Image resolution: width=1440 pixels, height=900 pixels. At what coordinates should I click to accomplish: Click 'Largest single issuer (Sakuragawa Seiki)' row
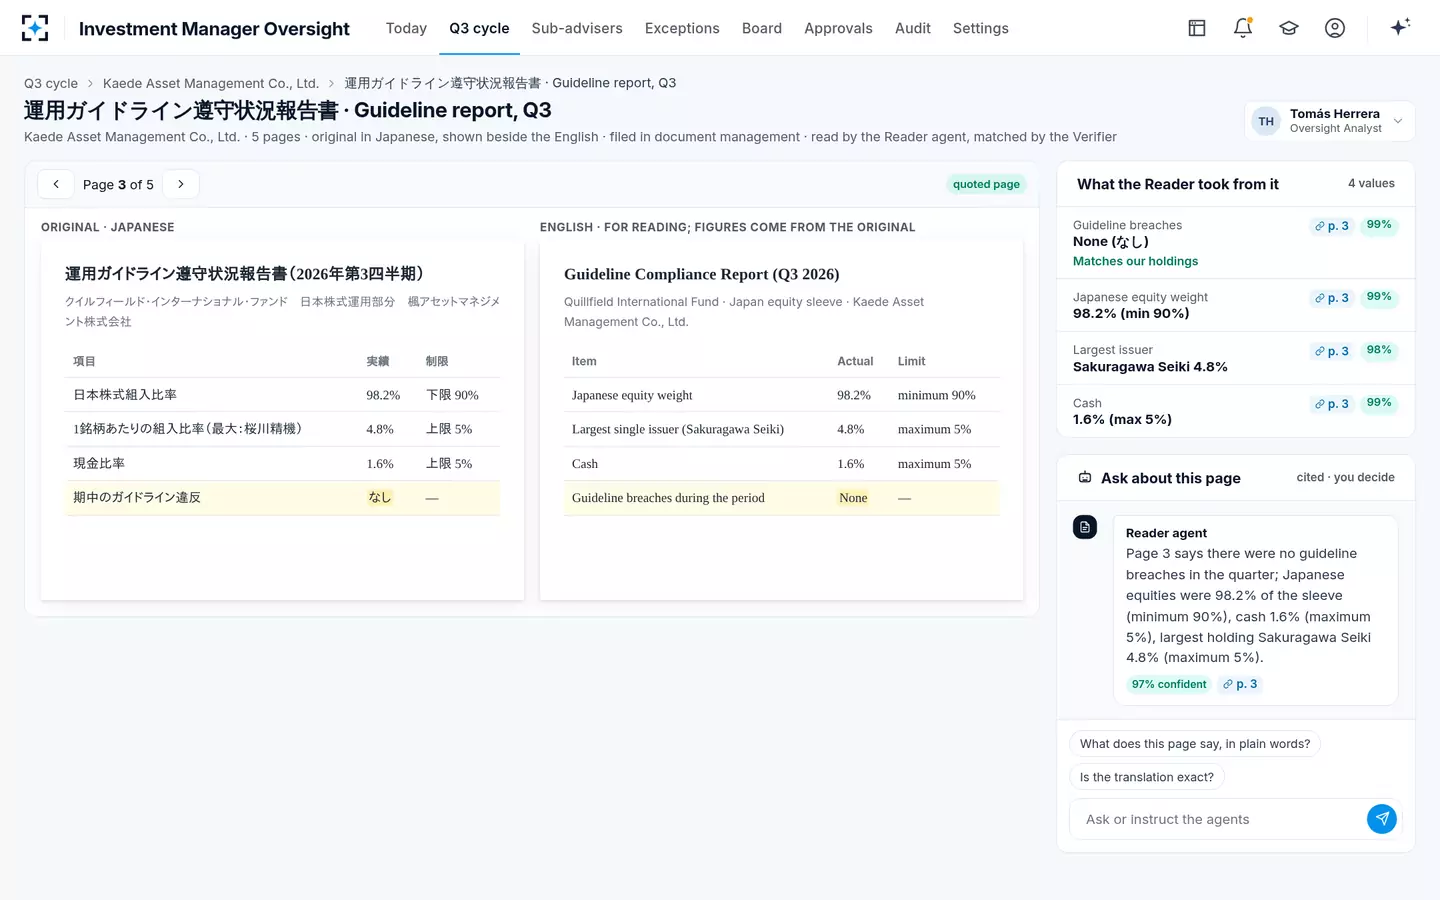(x=782, y=429)
